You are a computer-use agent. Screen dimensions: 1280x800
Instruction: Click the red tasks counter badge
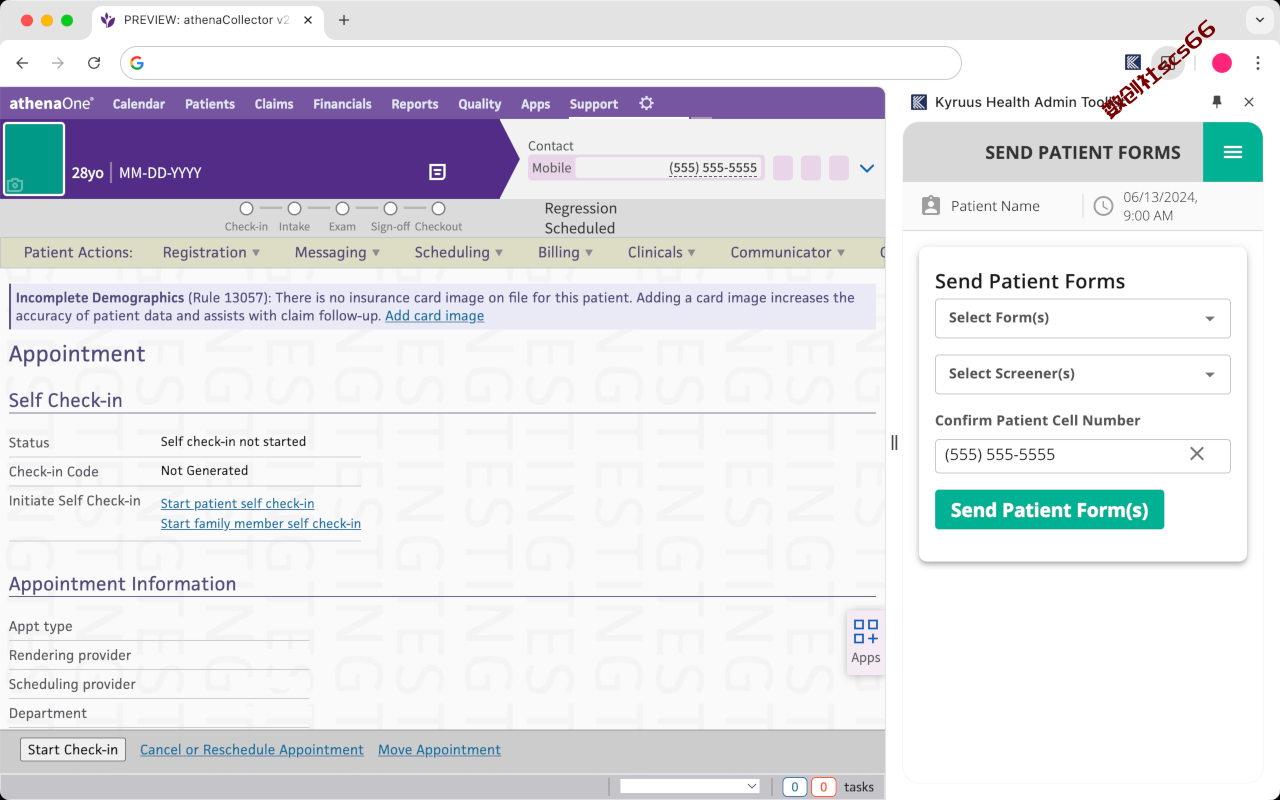coord(823,787)
